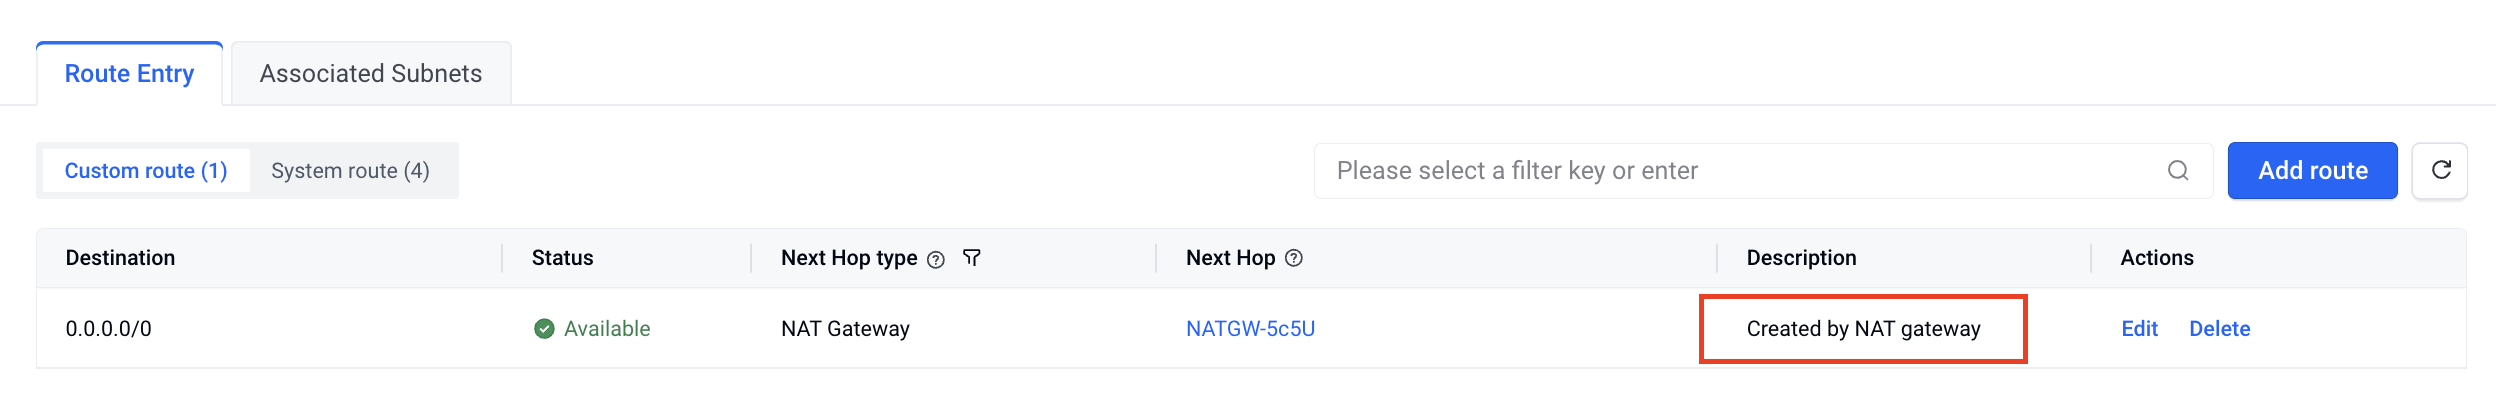Click the NAT Gateway hop type cell
2496x402 pixels.
(x=845, y=329)
